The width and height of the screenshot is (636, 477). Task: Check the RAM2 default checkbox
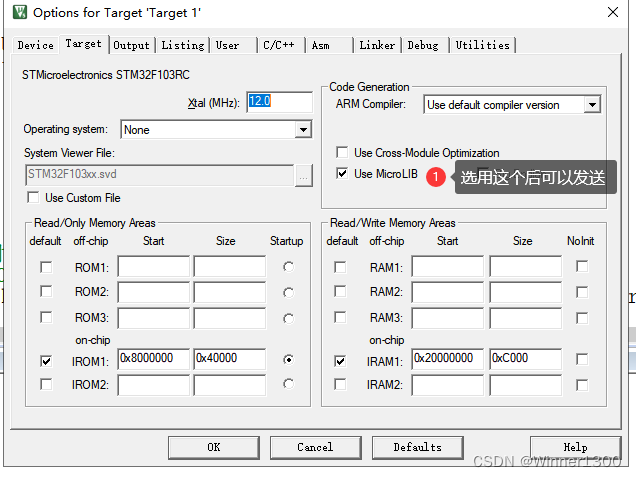(x=340, y=291)
